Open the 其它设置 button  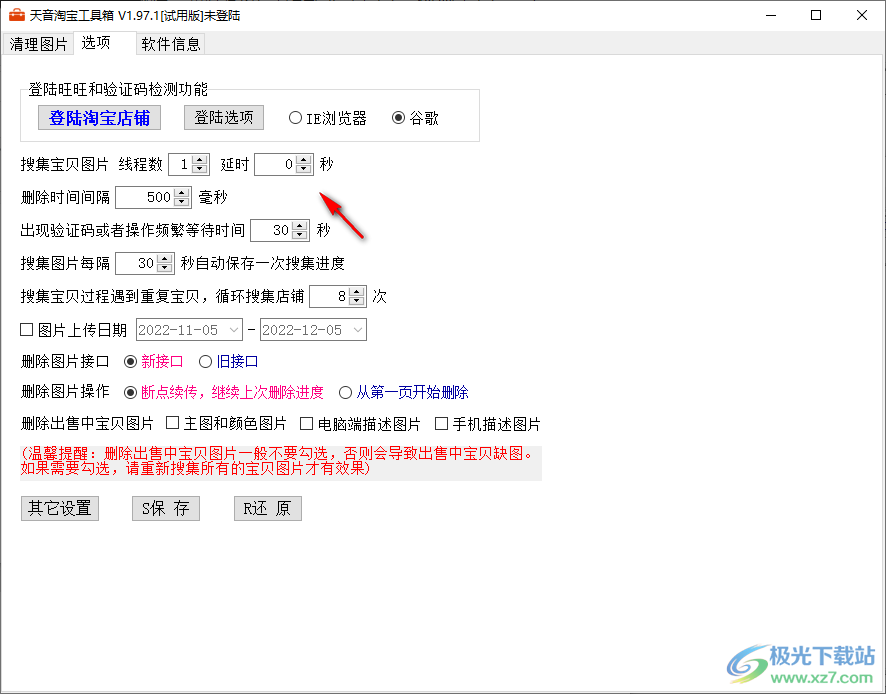(60, 508)
